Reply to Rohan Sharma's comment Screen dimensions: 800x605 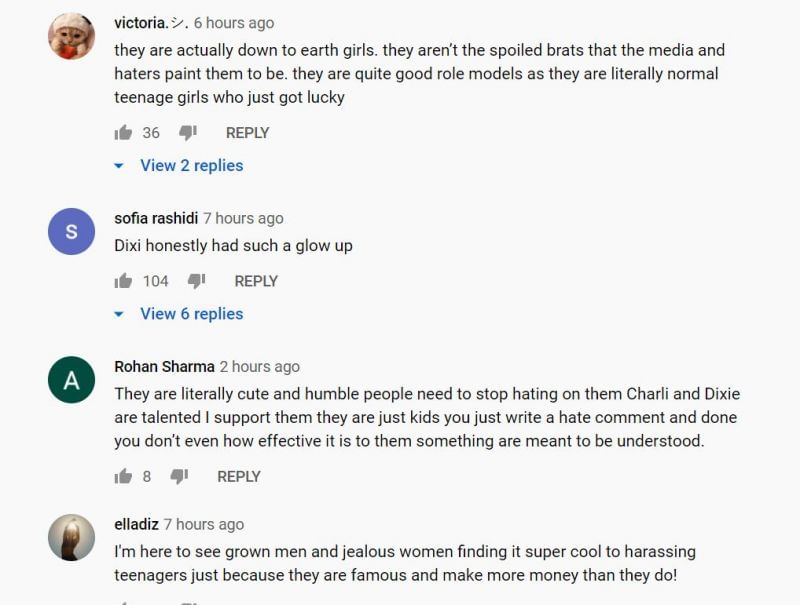tap(239, 477)
